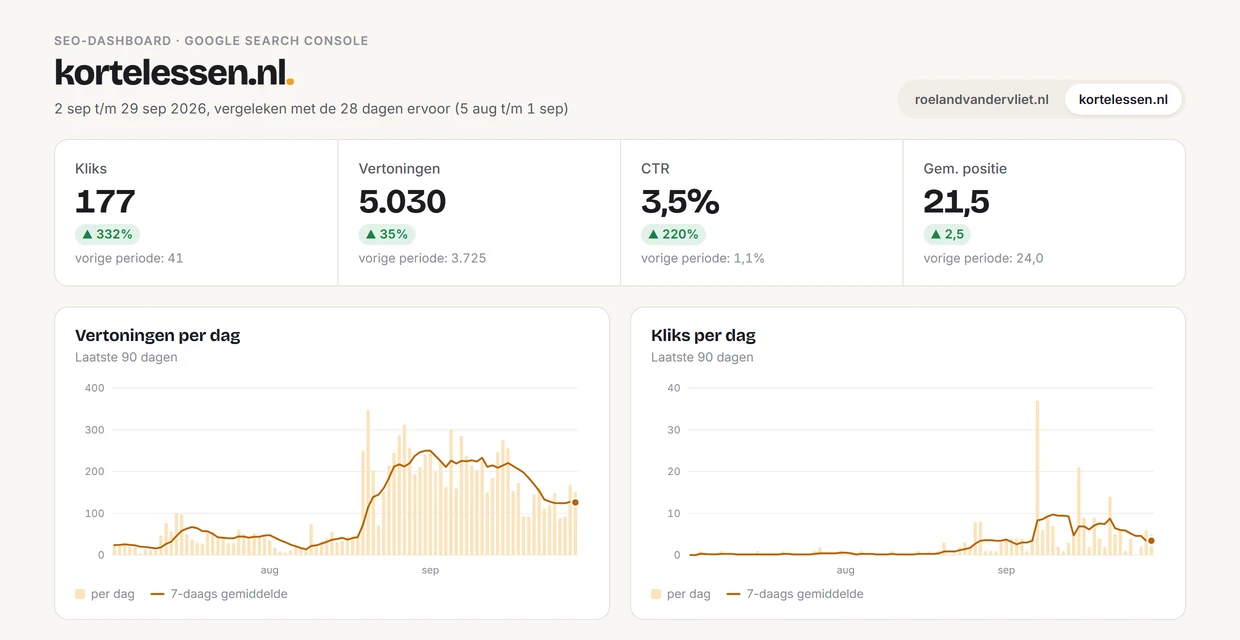Click 'per dag' legend swatch in Kliks chart
The image size is (1240, 640).
656,594
